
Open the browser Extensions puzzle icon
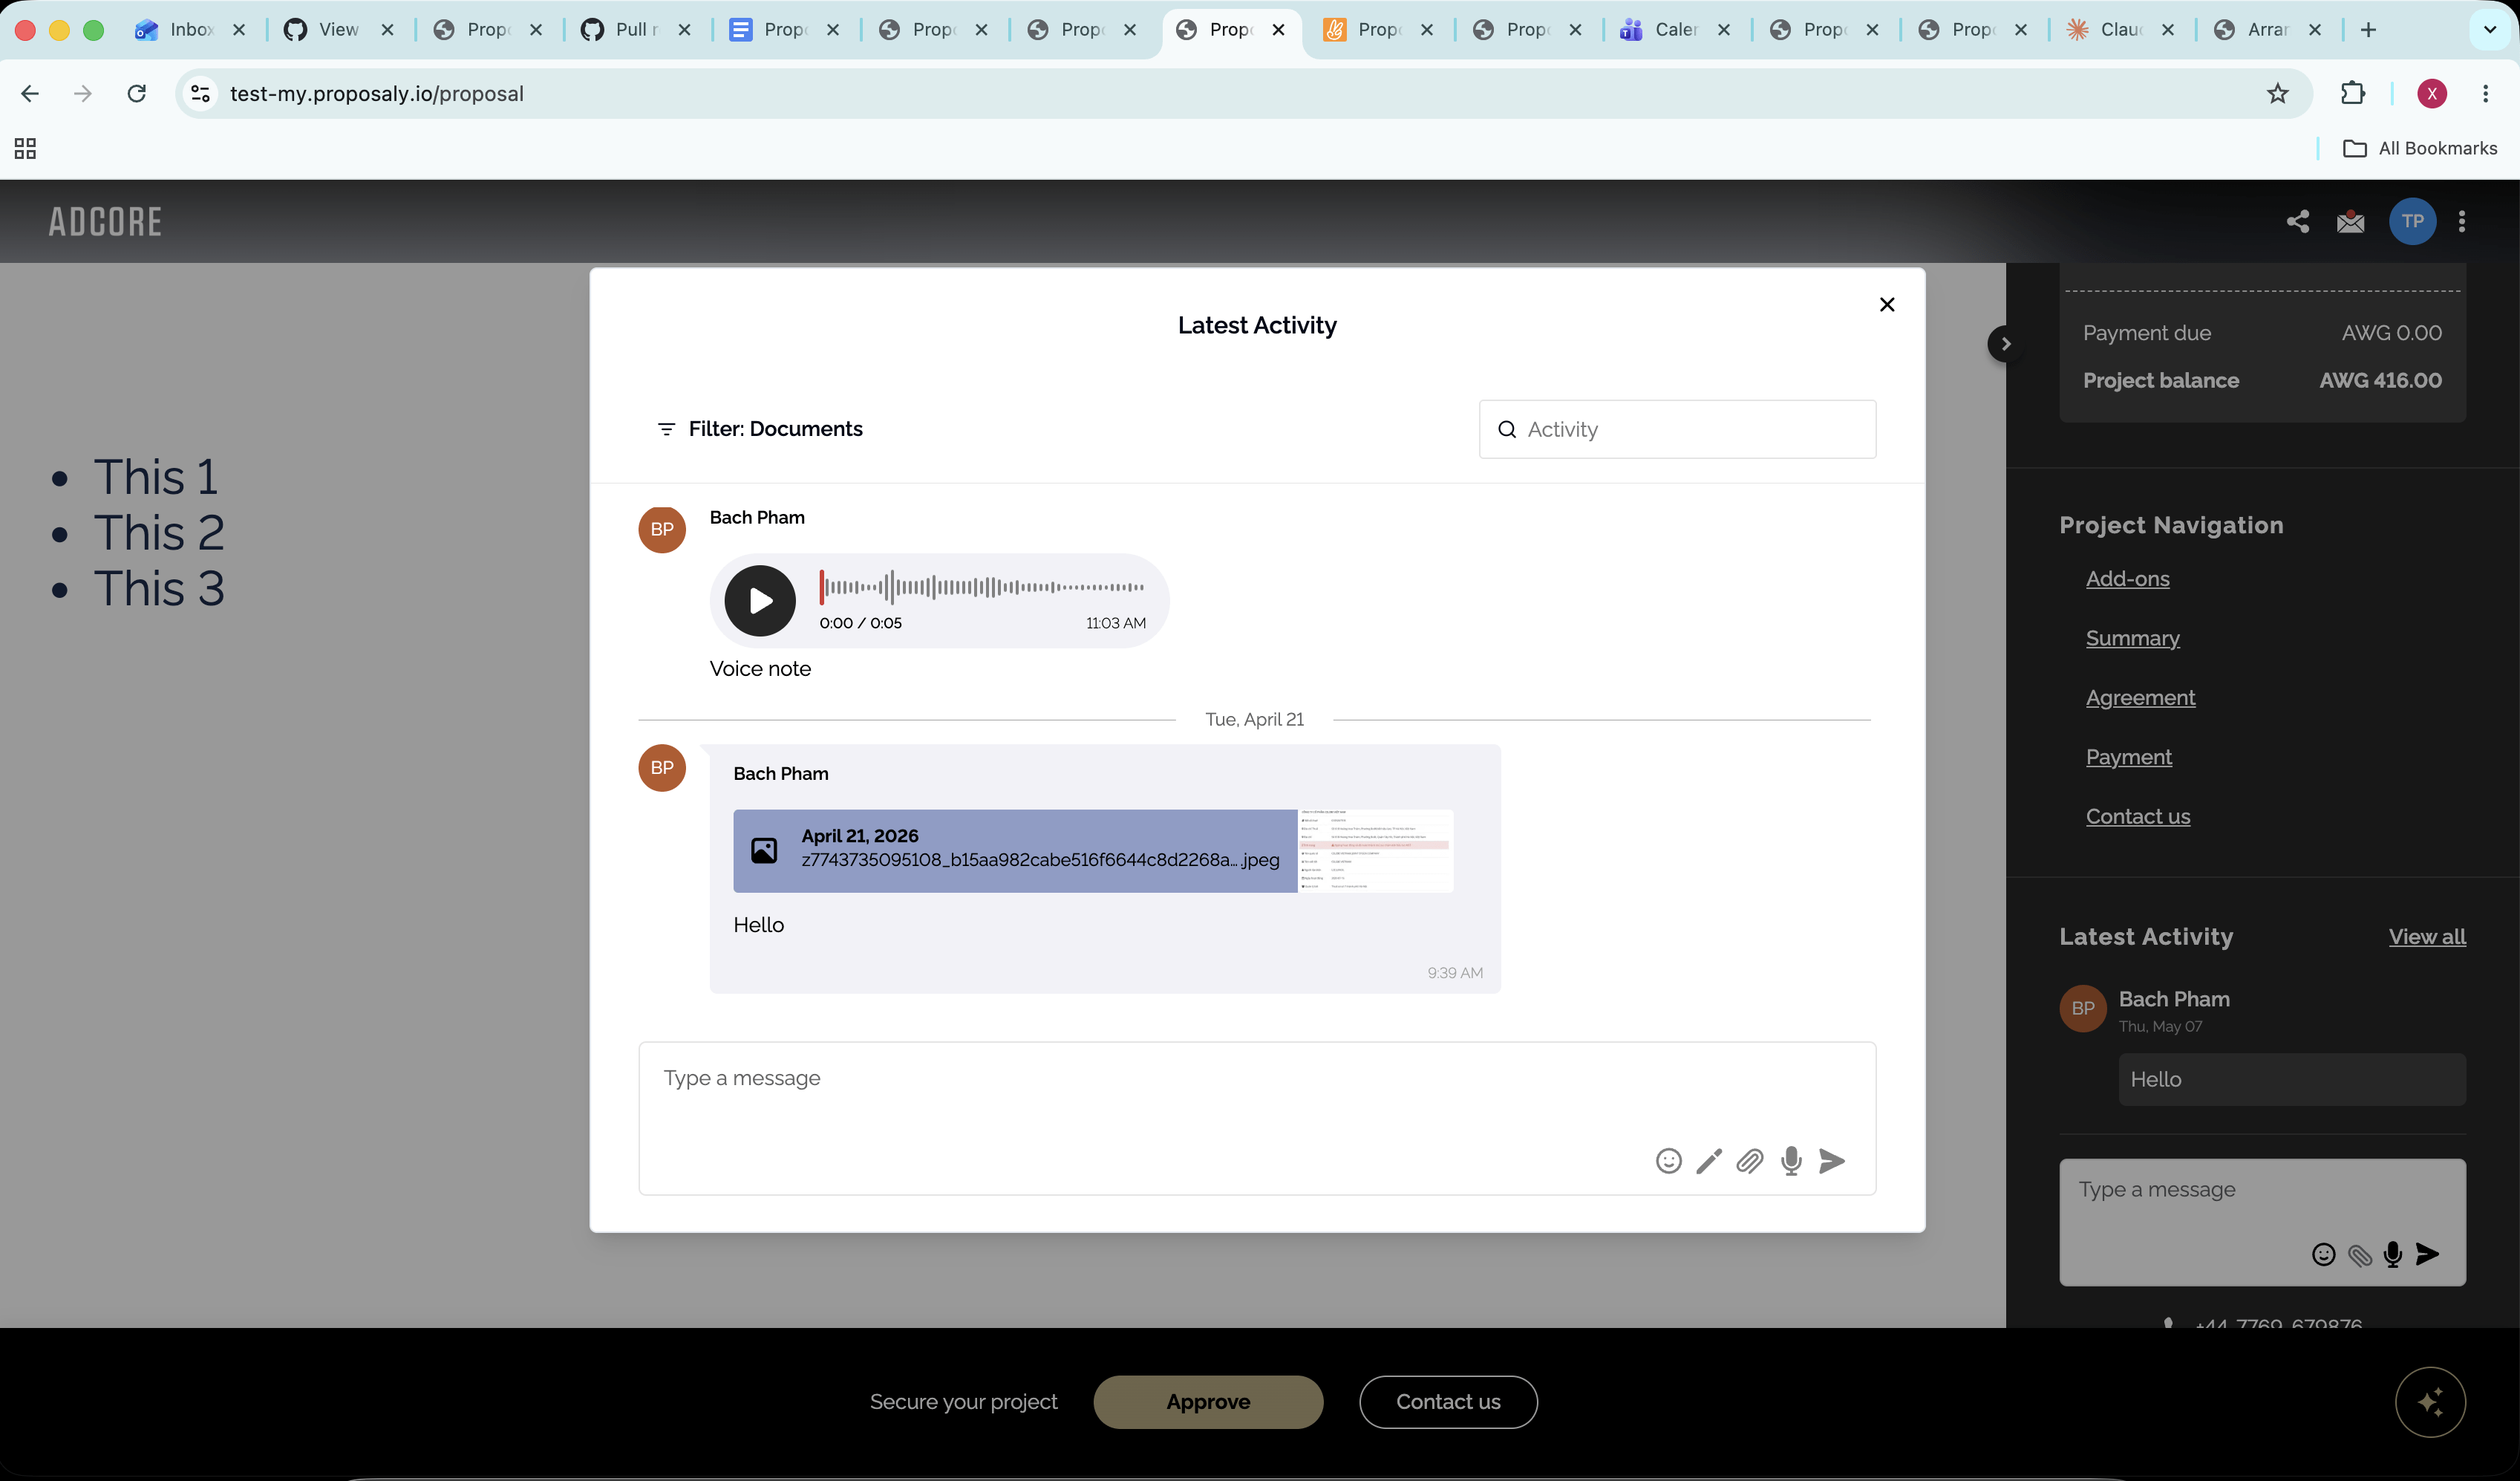(x=2353, y=94)
